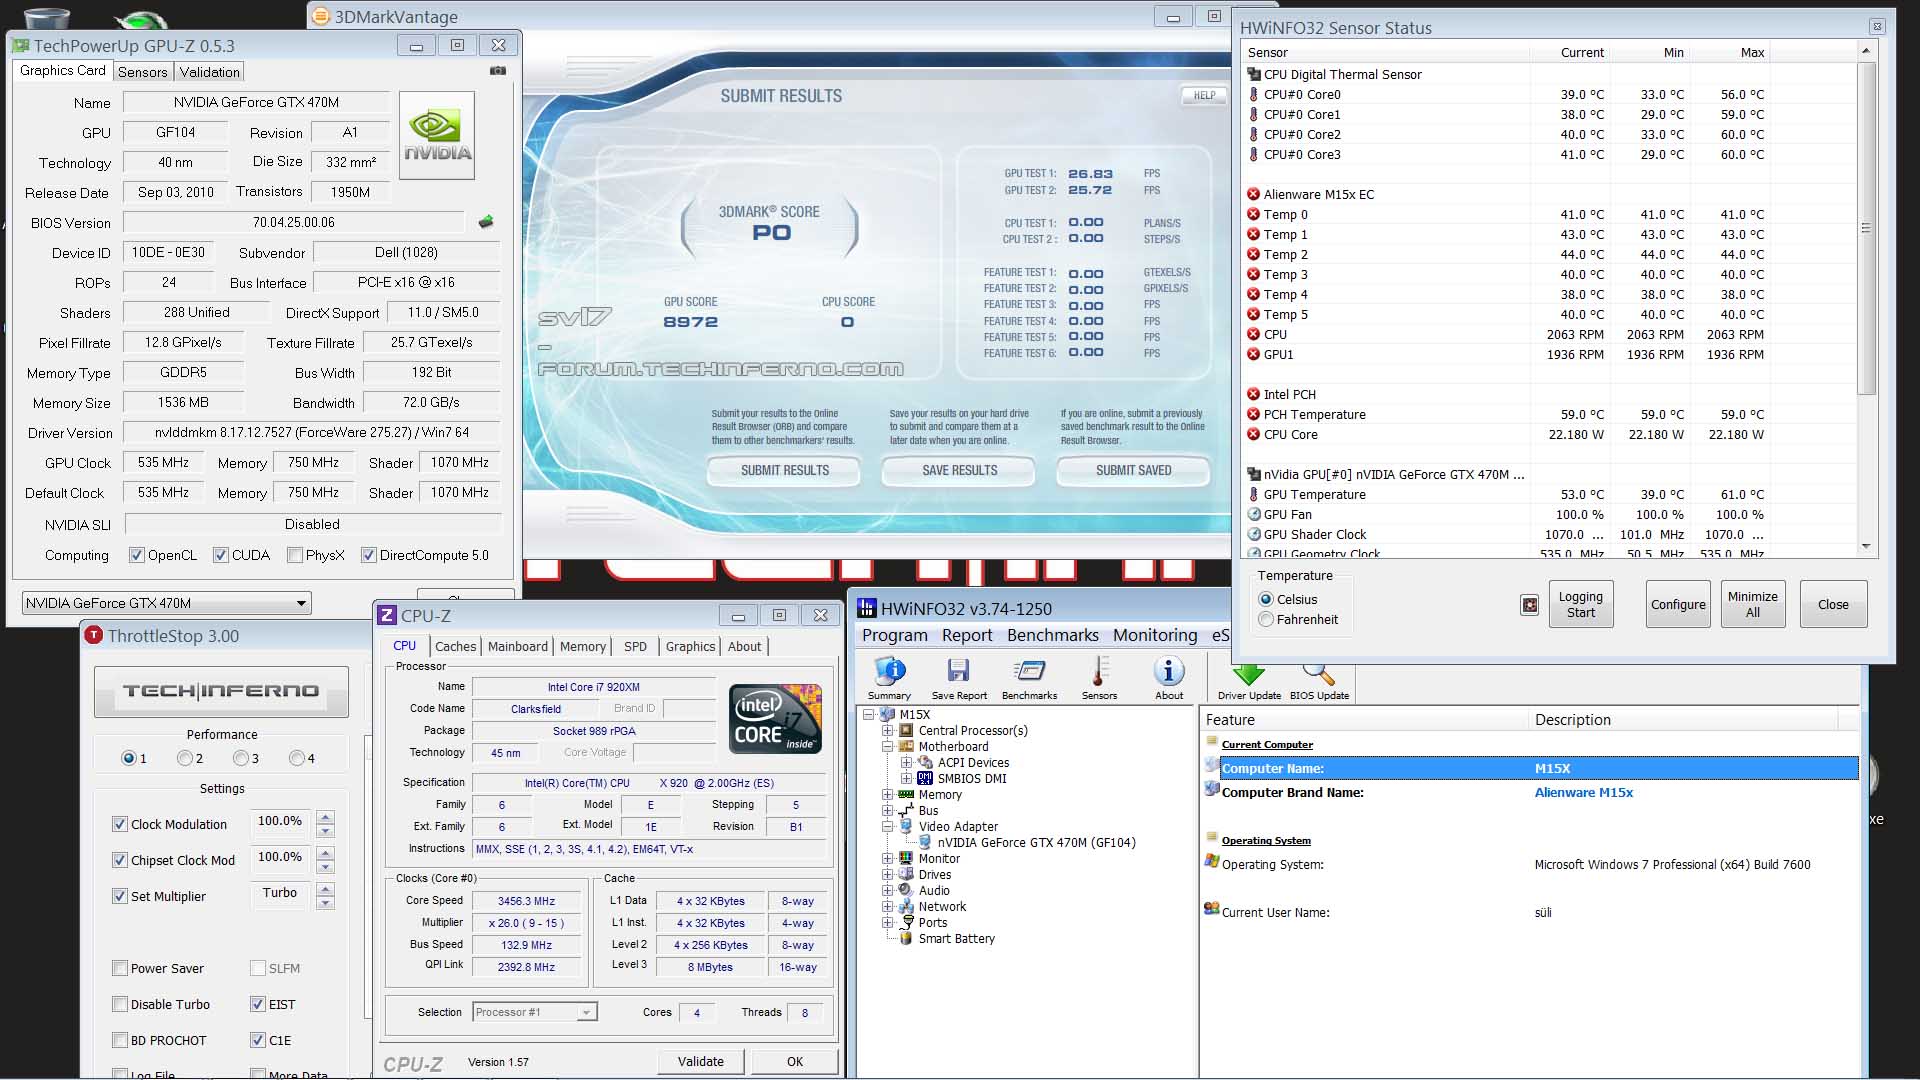Click the CPU Digital Thermal Sensor icon
1920x1080 pixels.
(1253, 74)
